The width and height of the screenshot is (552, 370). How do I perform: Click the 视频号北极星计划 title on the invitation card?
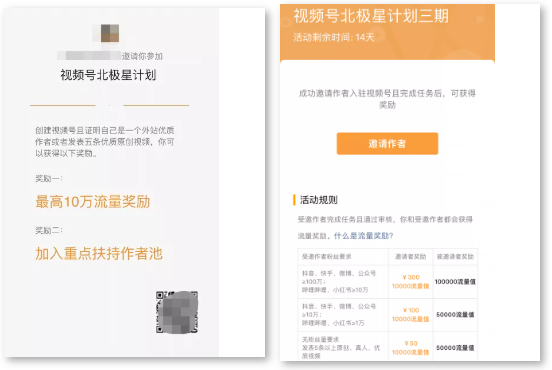pyautogui.click(x=108, y=75)
